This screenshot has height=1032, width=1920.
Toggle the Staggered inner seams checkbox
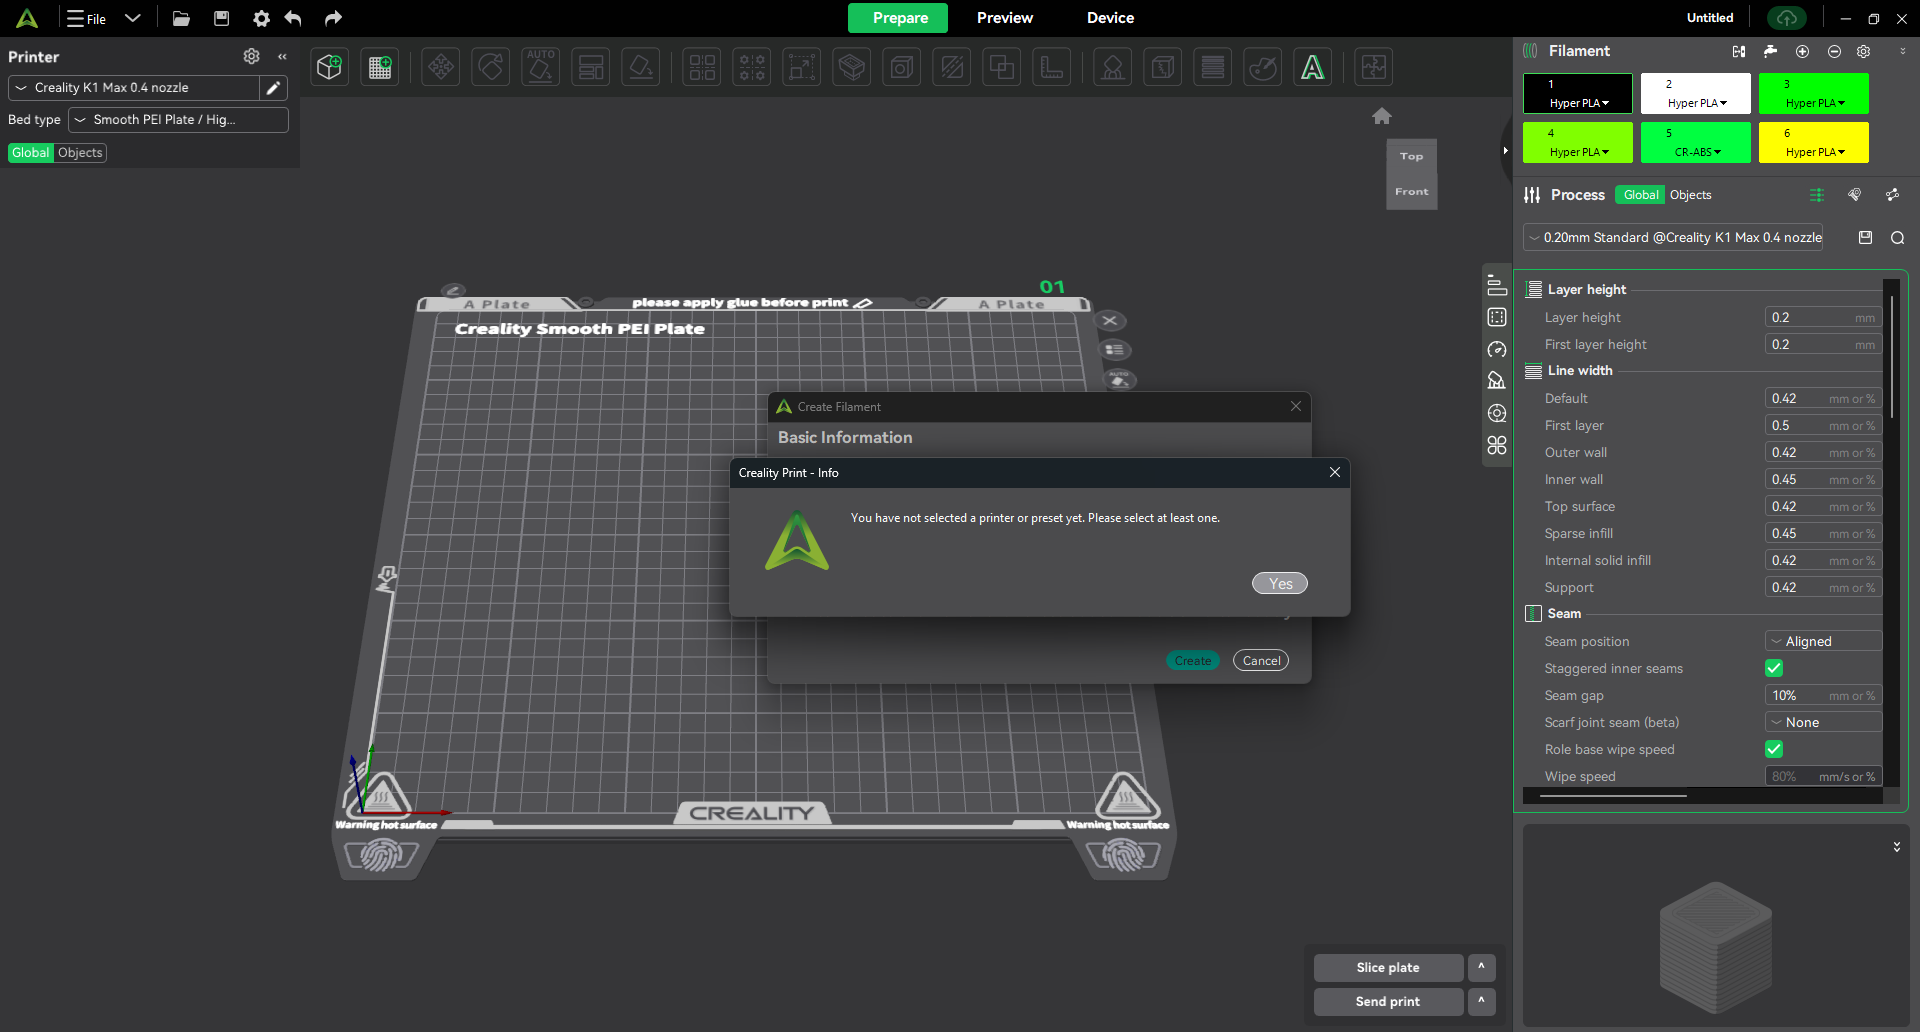1774,668
